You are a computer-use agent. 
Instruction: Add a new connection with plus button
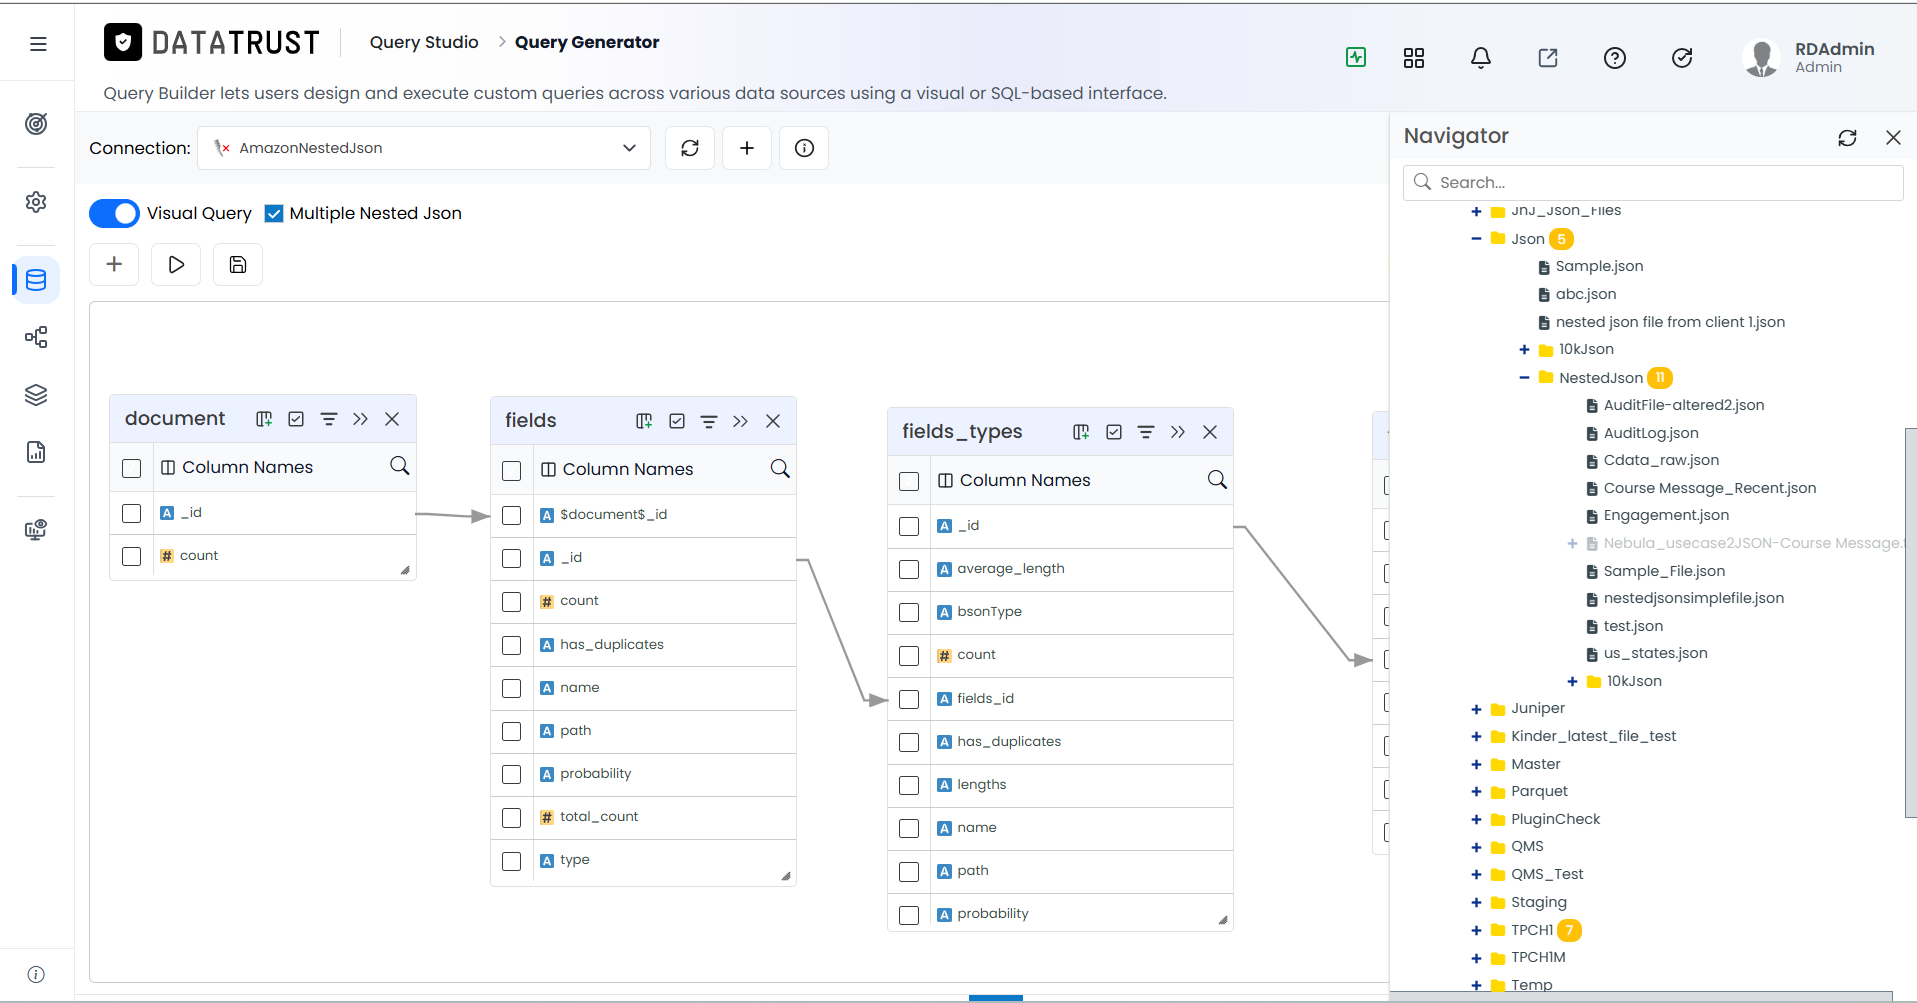[747, 148]
